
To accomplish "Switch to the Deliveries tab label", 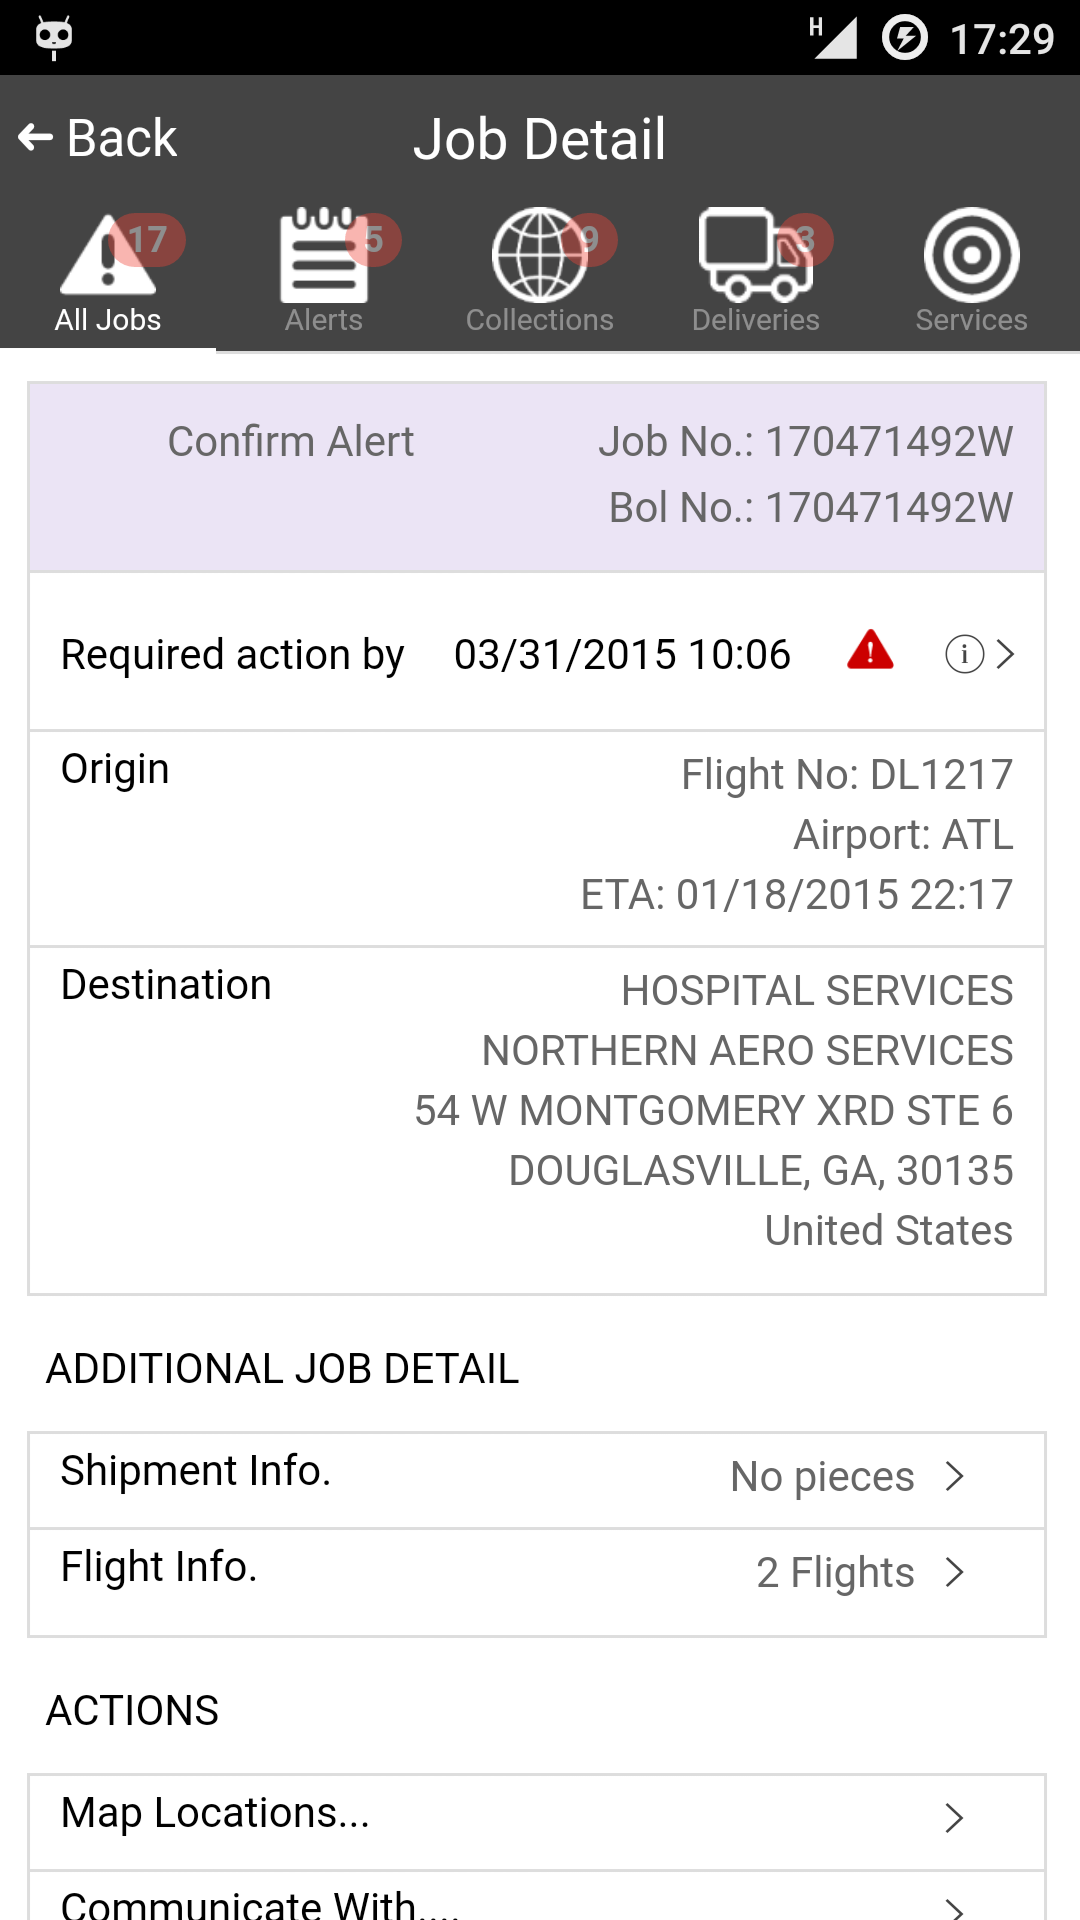I will coord(756,320).
